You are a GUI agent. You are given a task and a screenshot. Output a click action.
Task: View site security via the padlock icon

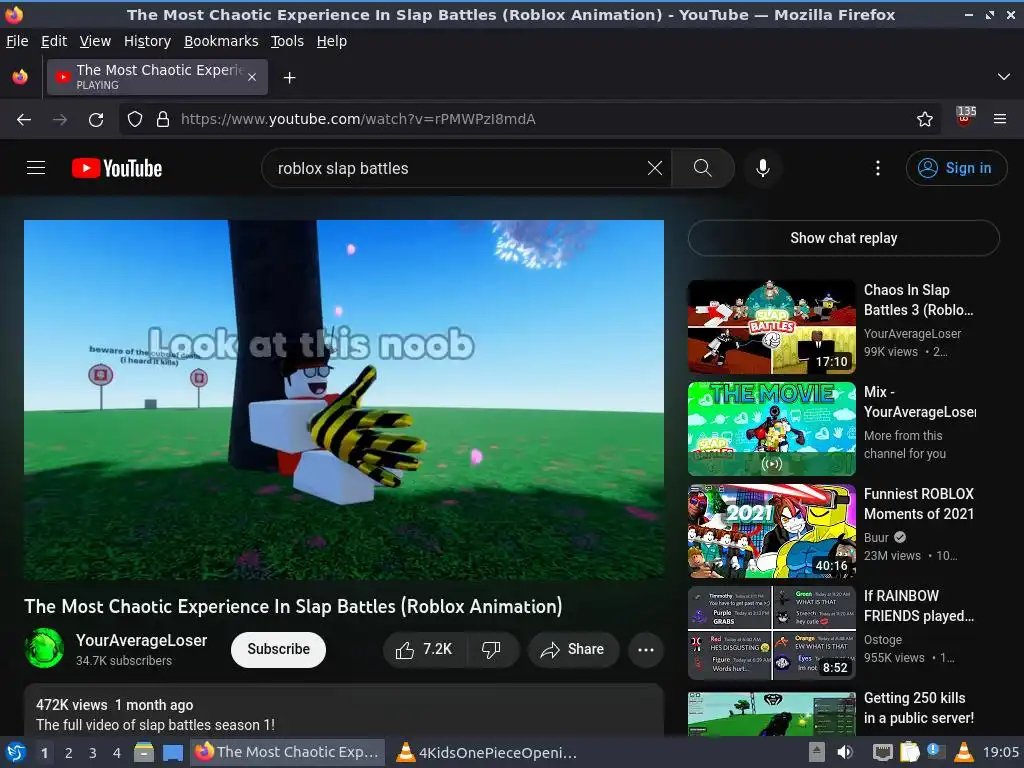click(163, 120)
